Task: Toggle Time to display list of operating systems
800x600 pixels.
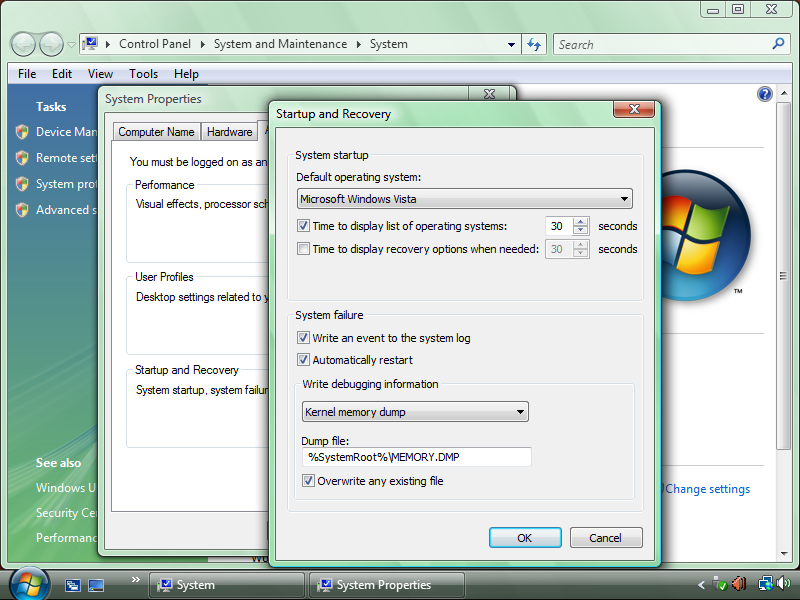Action: 303,226
